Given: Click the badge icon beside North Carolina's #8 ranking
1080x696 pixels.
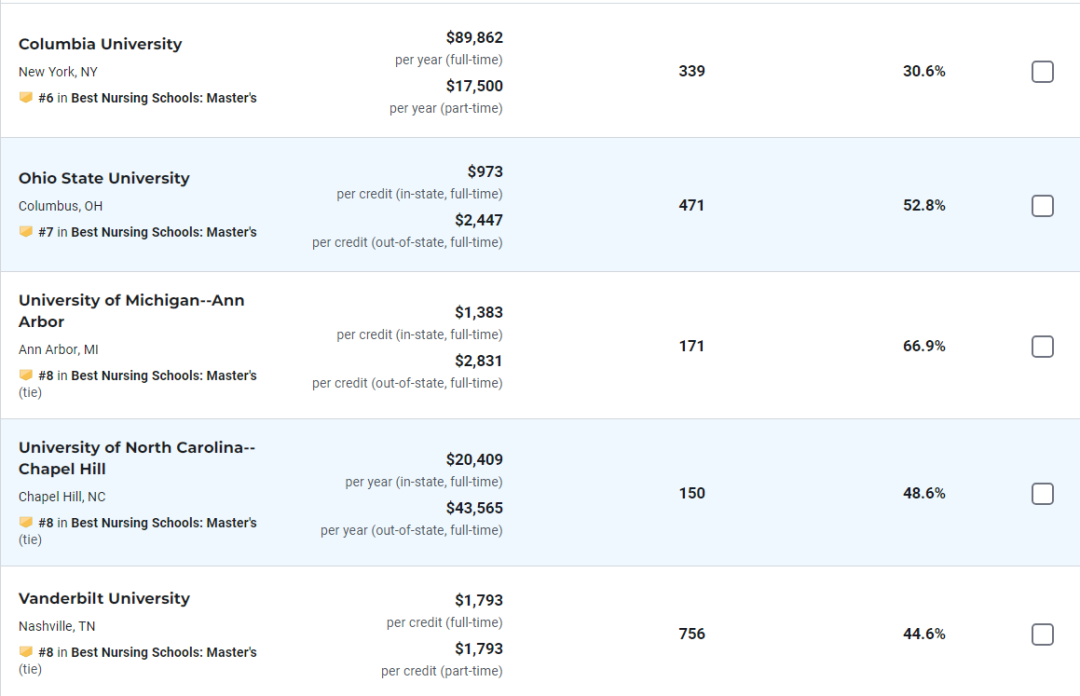Looking at the screenshot, I should pos(26,523).
